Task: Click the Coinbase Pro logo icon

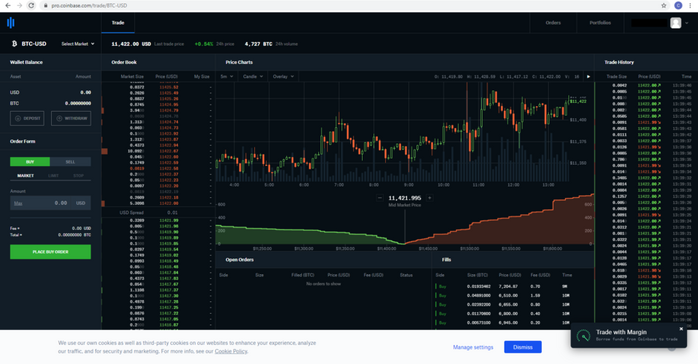Action: tap(11, 23)
